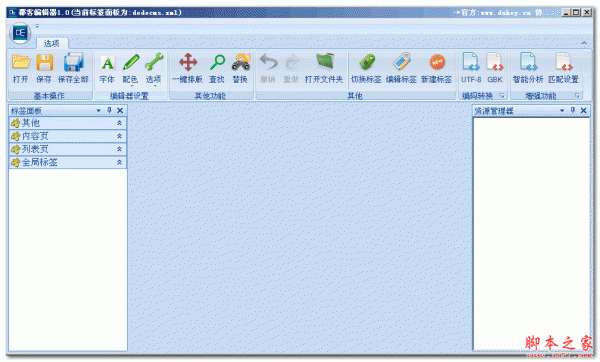Image resolution: width=600 pixels, height=362 pixels.
Task: Convert encoding to UTF-8
Action: pos(471,68)
